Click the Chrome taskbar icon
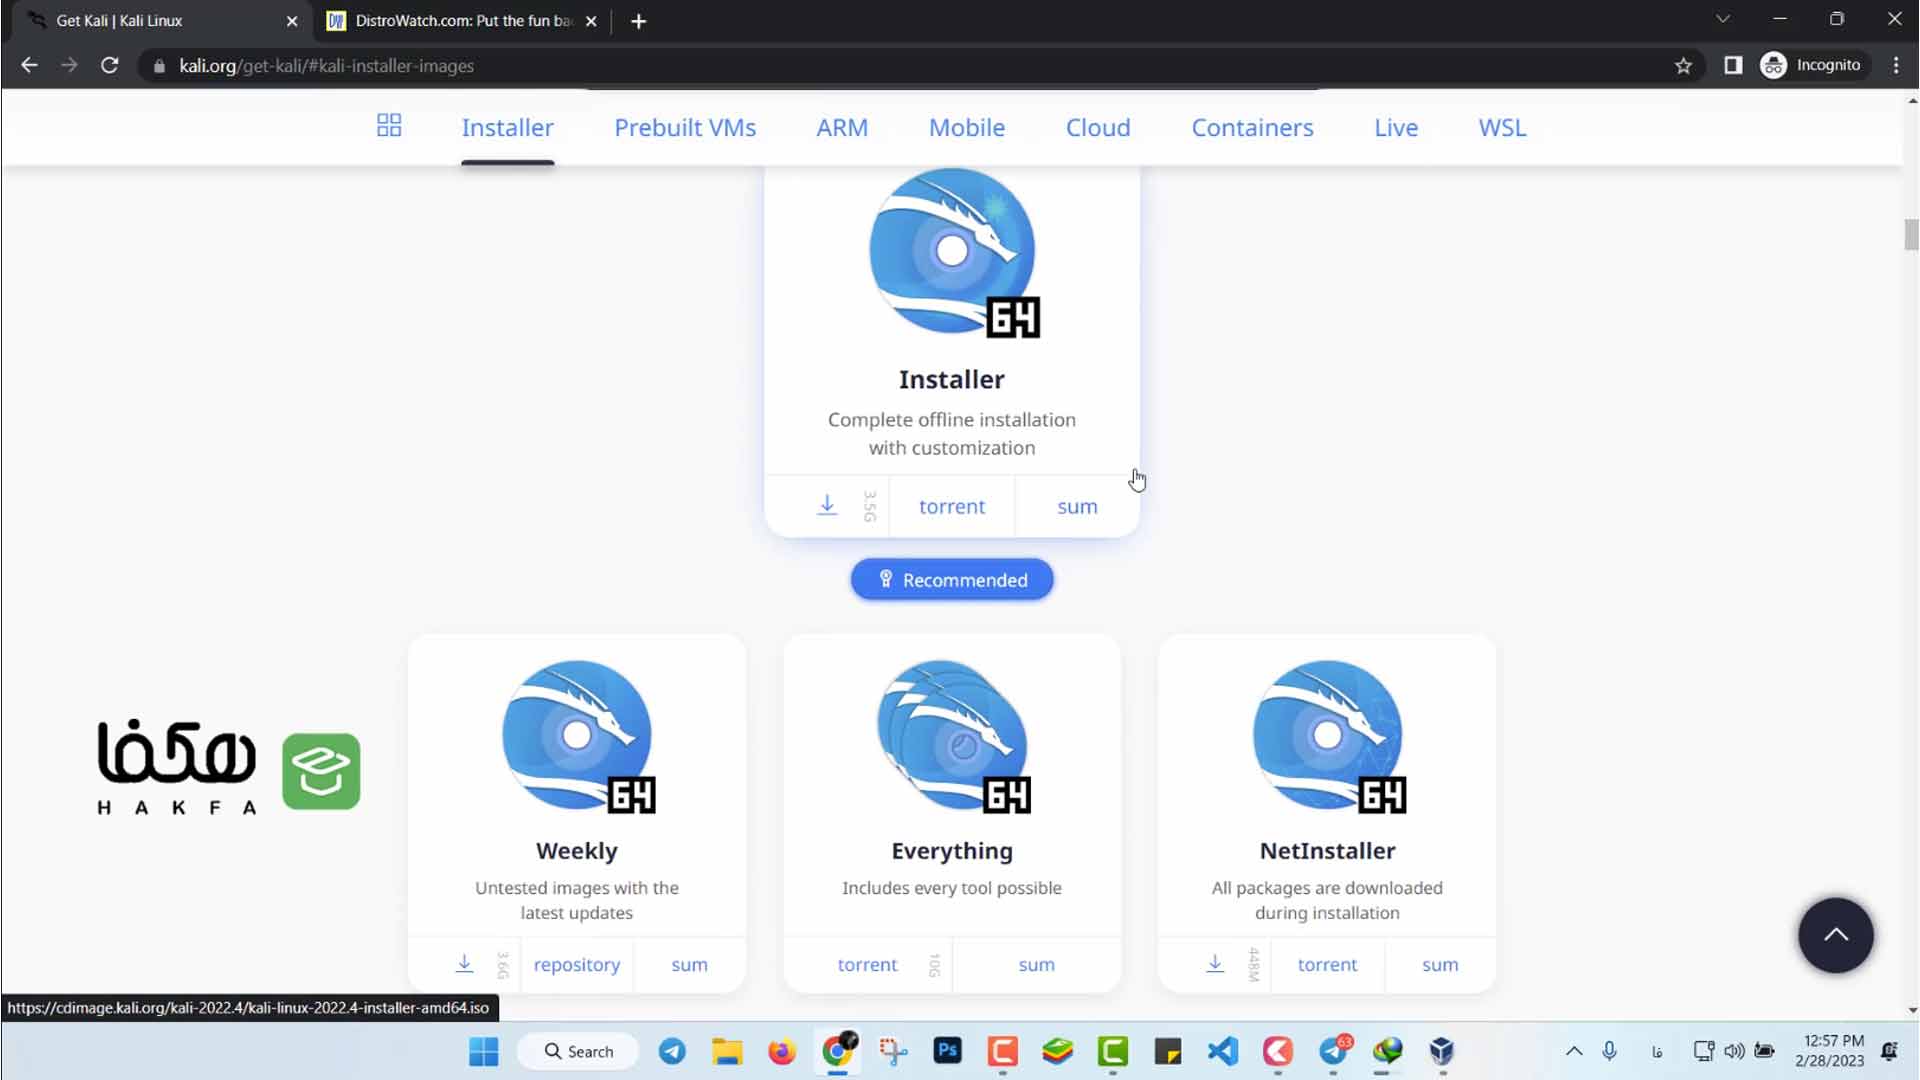 838,1051
